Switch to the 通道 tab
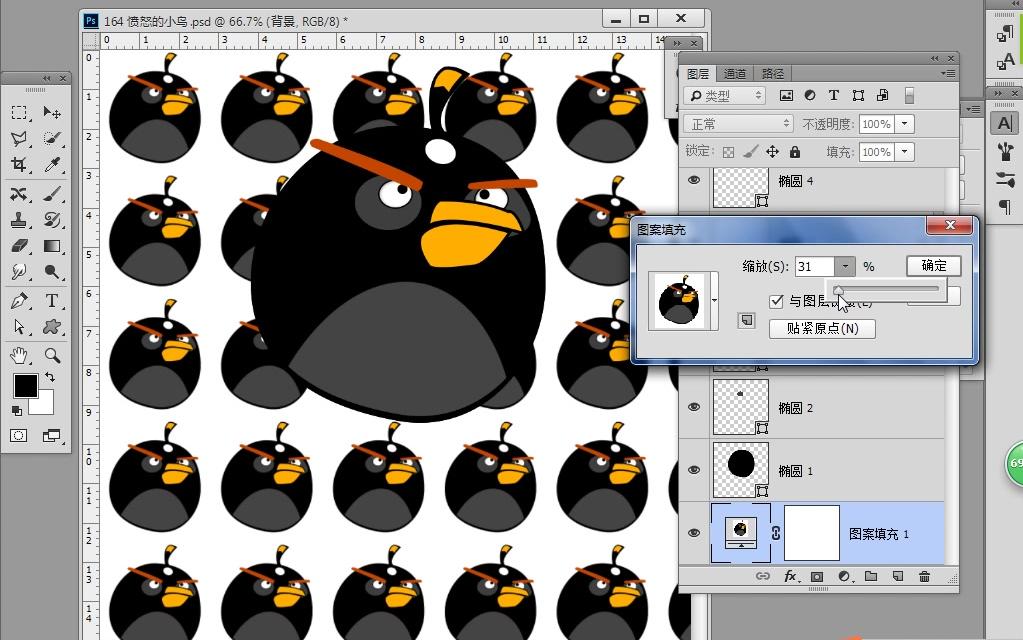This screenshot has height=640, width=1023. (735, 74)
